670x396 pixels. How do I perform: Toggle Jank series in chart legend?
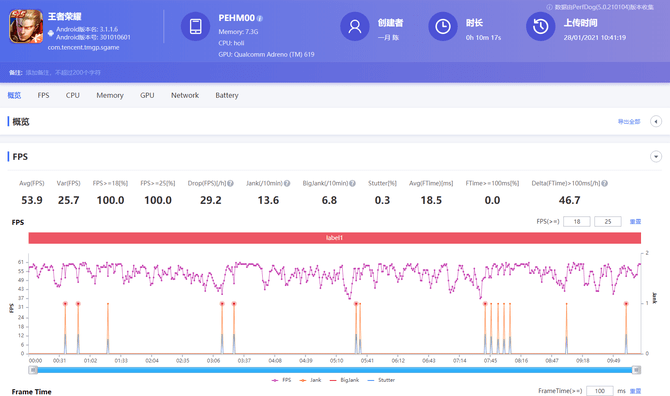click(x=310, y=380)
